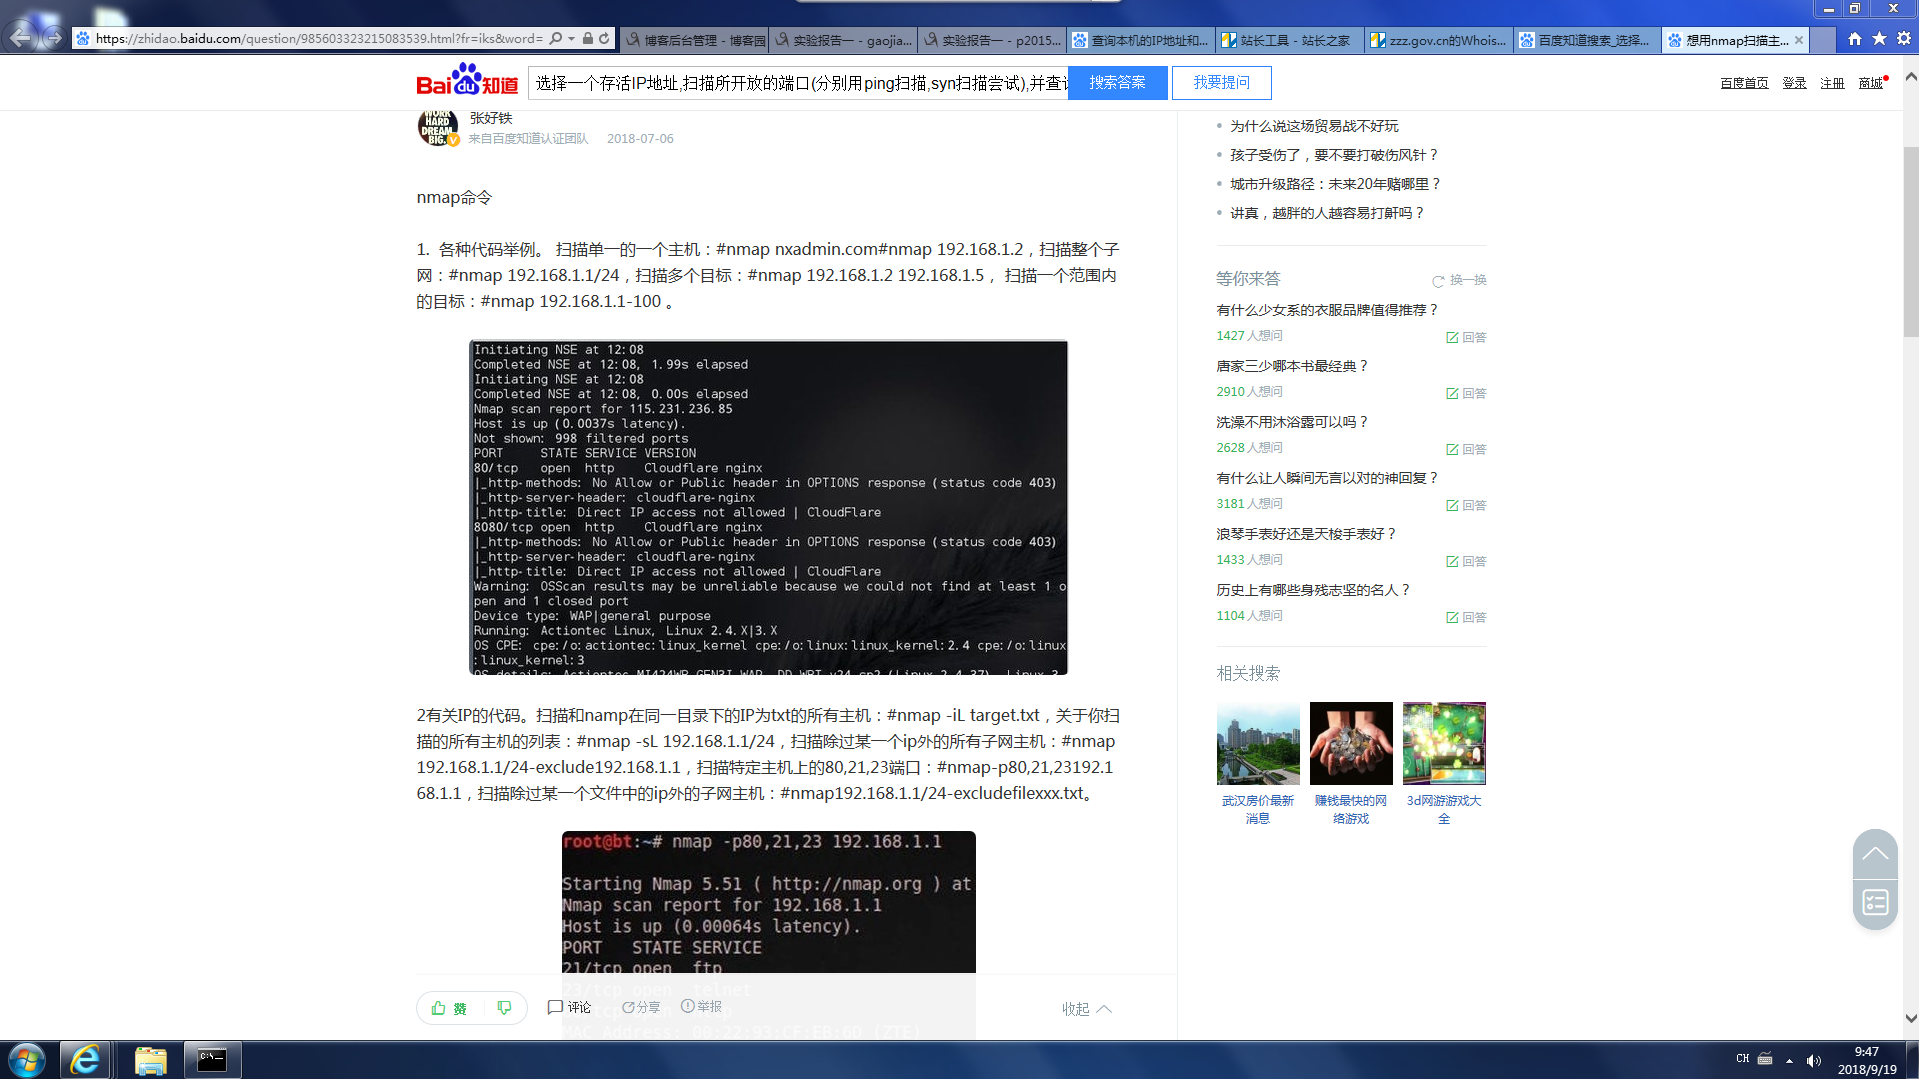Open the author name 张好铁
The width and height of the screenshot is (1919, 1079).
(x=491, y=118)
